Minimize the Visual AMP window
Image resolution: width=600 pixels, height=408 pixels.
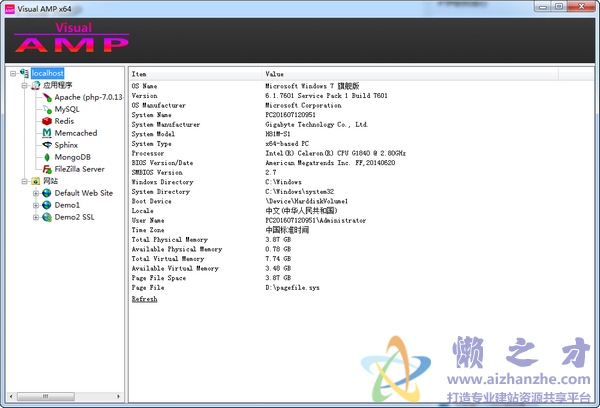(543, 7)
